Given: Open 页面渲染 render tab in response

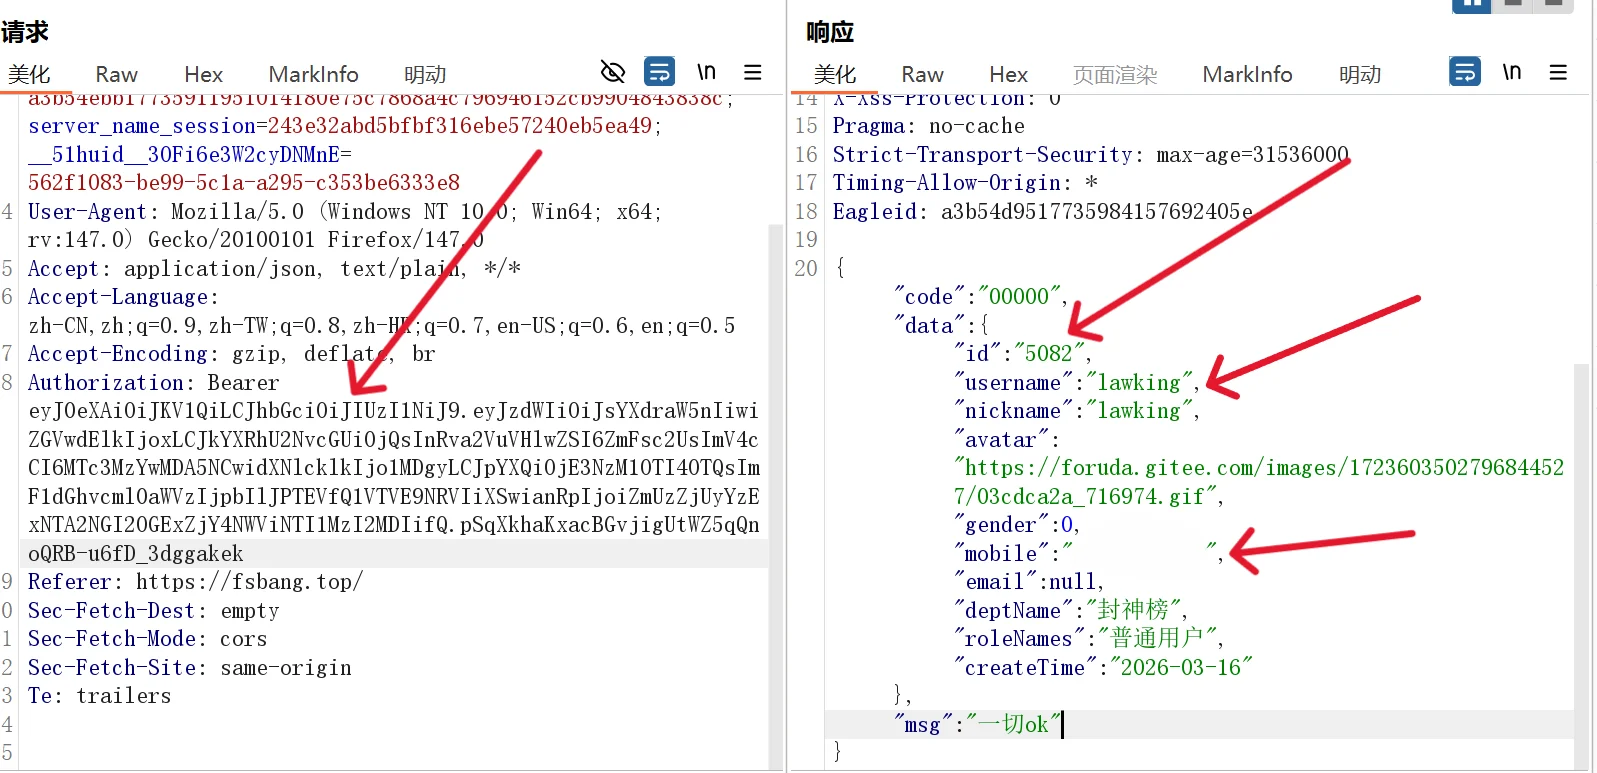Looking at the screenshot, I should (1114, 75).
